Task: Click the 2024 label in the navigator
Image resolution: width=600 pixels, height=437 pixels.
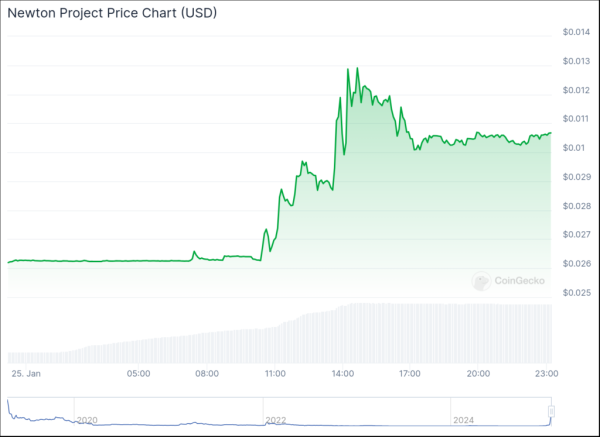Action: coord(466,420)
